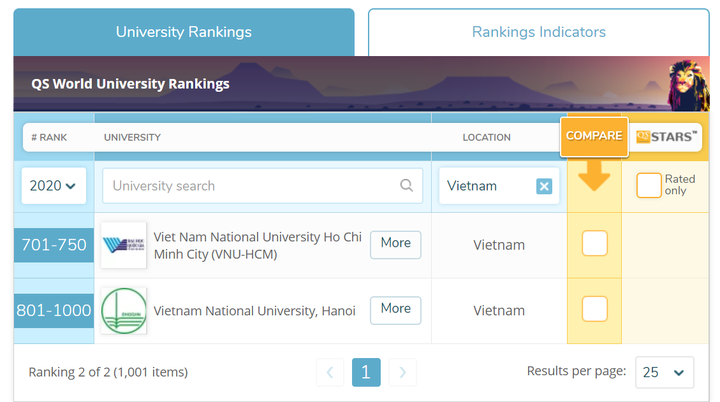The height and width of the screenshot is (402, 720).
Task: Open Vietnam National University, Hanoi link
Action: (254, 311)
